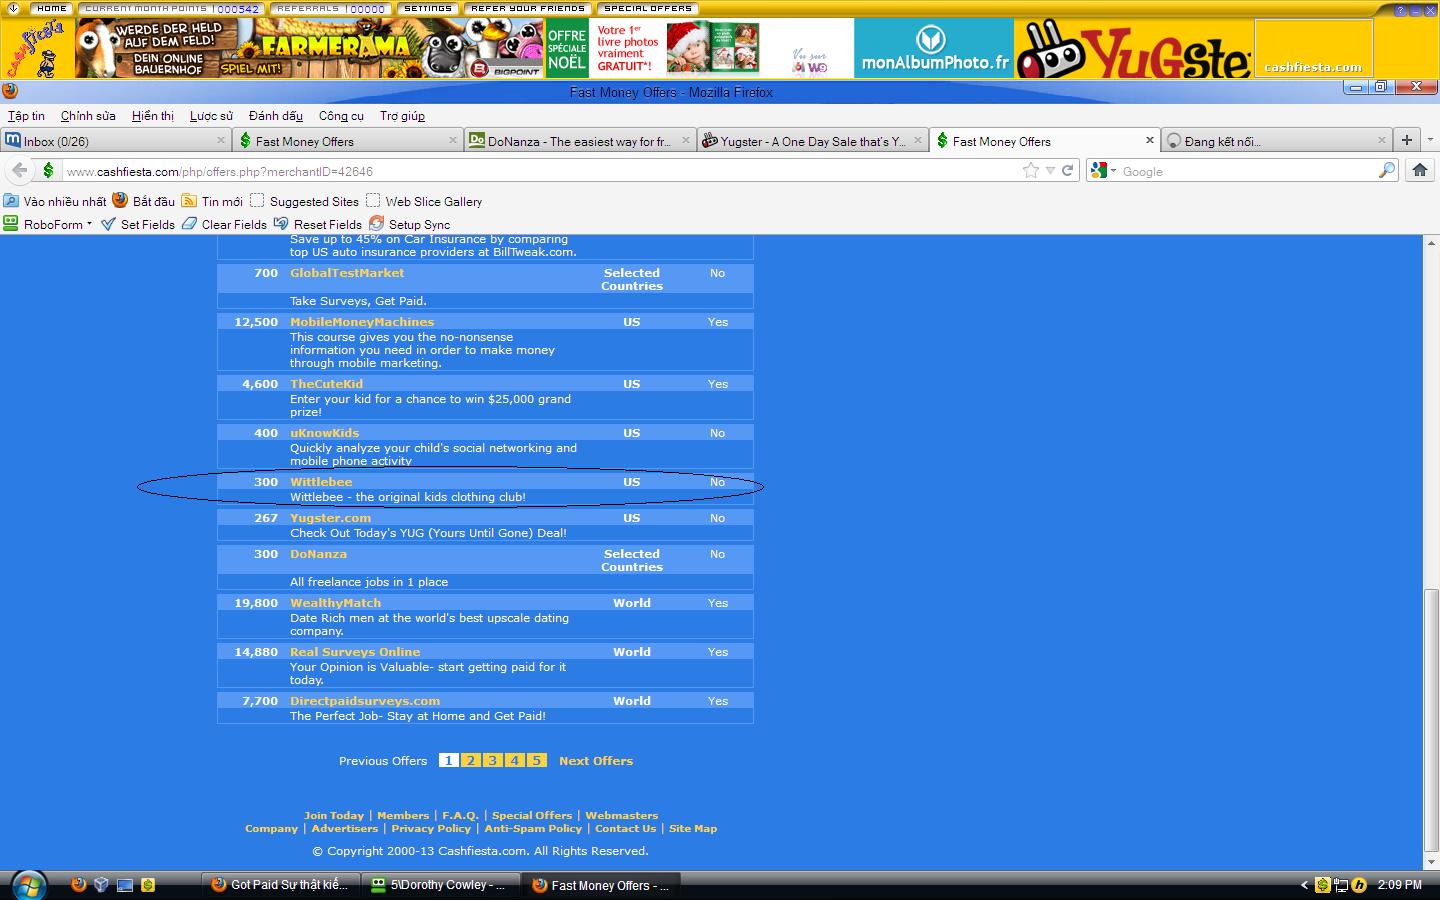
Task: Open 'Got Paid Sự thật' taskbar window
Action: point(280,885)
